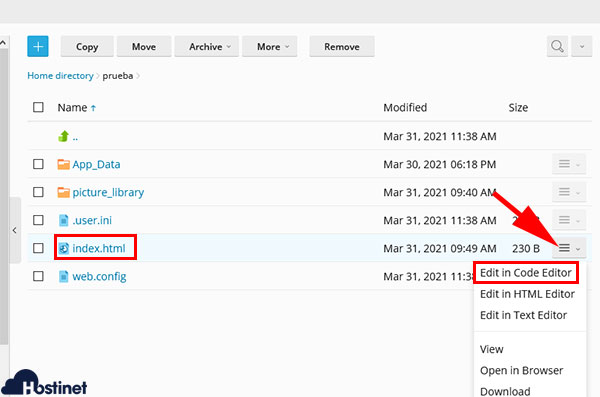Viewport: 600px width, 397px height.
Task: Tick the select-all checkbox in header
Action: coord(38,107)
